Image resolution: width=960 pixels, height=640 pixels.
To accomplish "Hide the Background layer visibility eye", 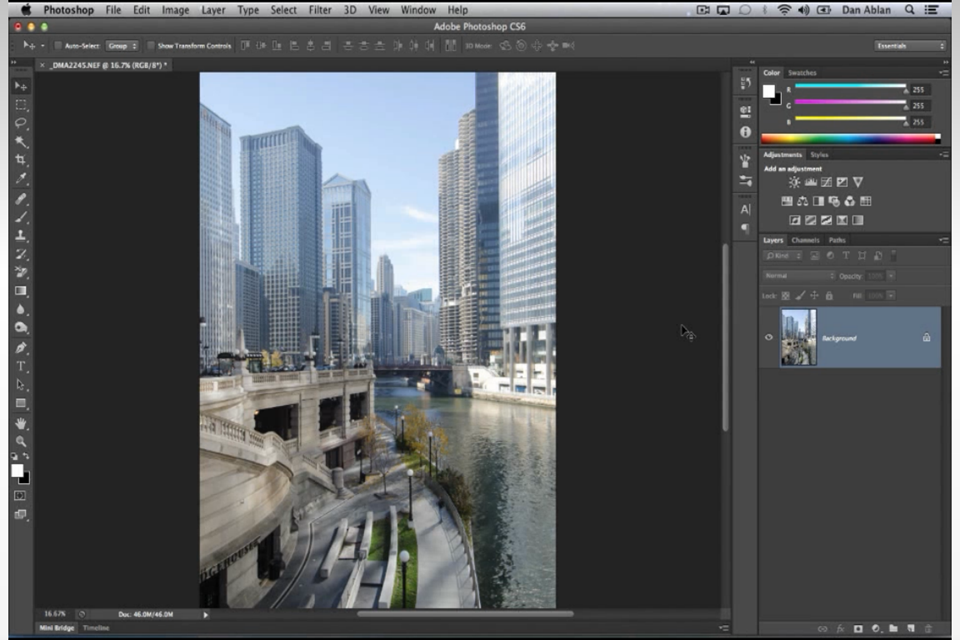I will pos(769,338).
